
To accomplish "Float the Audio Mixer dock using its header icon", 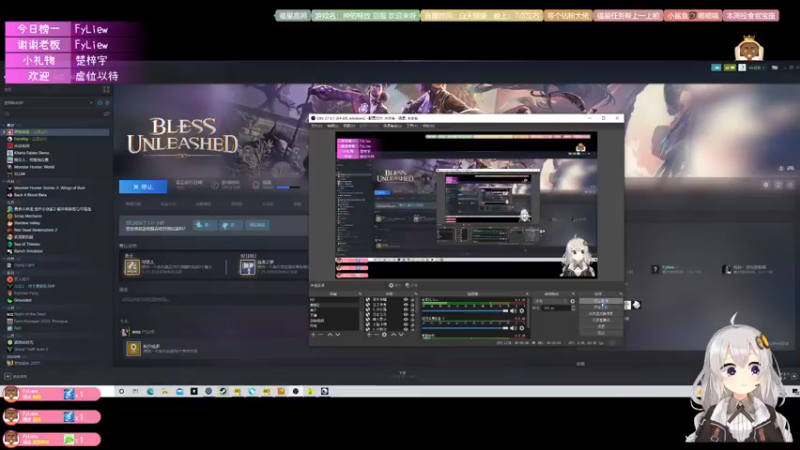I will [x=527, y=294].
